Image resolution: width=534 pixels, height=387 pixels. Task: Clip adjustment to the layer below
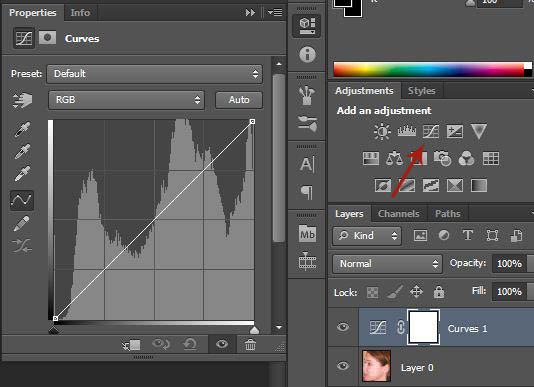(x=131, y=345)
